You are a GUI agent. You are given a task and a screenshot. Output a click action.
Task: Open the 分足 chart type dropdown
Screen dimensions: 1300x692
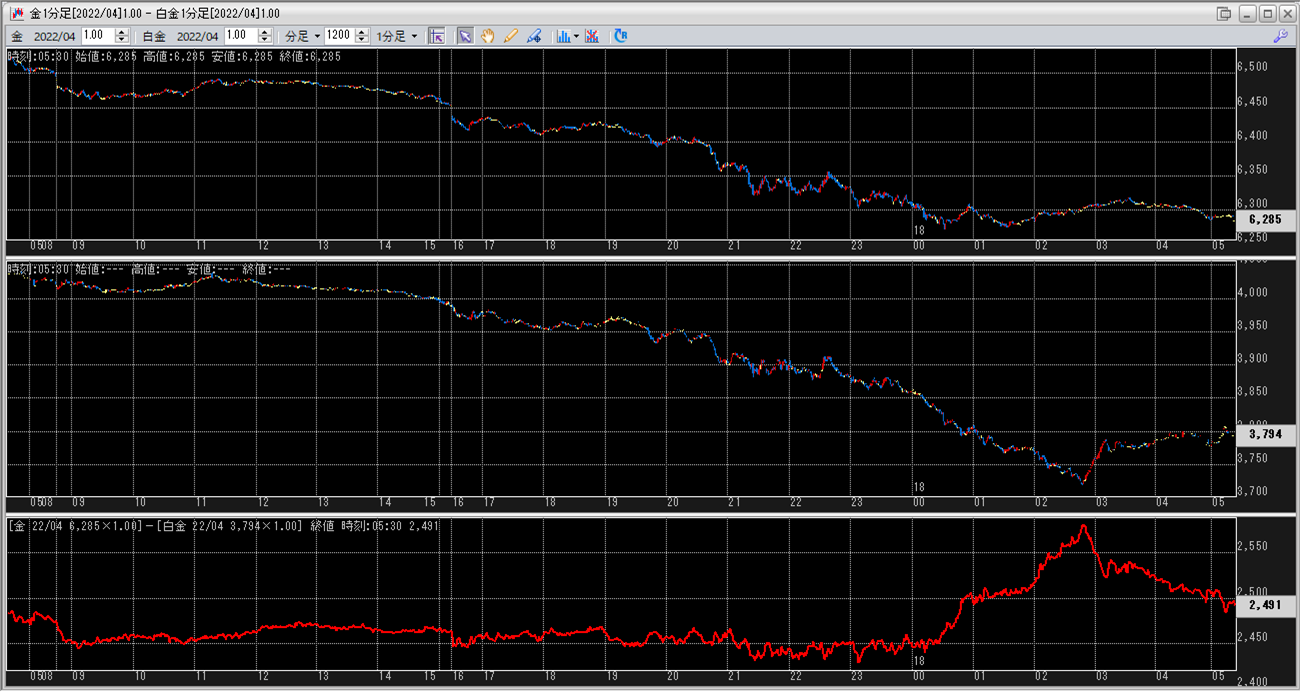(303, 36)
